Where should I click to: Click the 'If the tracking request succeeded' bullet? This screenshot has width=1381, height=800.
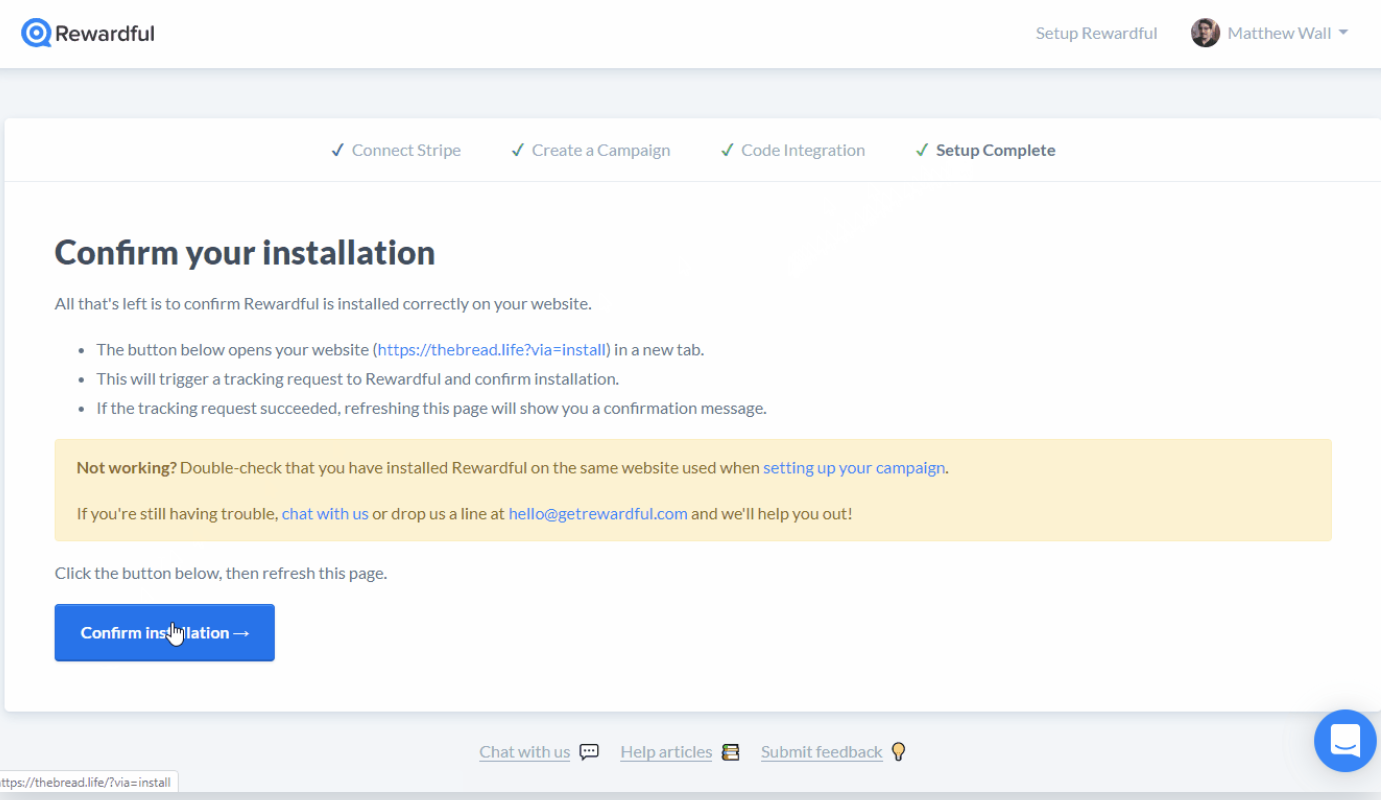(x=431, y=408)
